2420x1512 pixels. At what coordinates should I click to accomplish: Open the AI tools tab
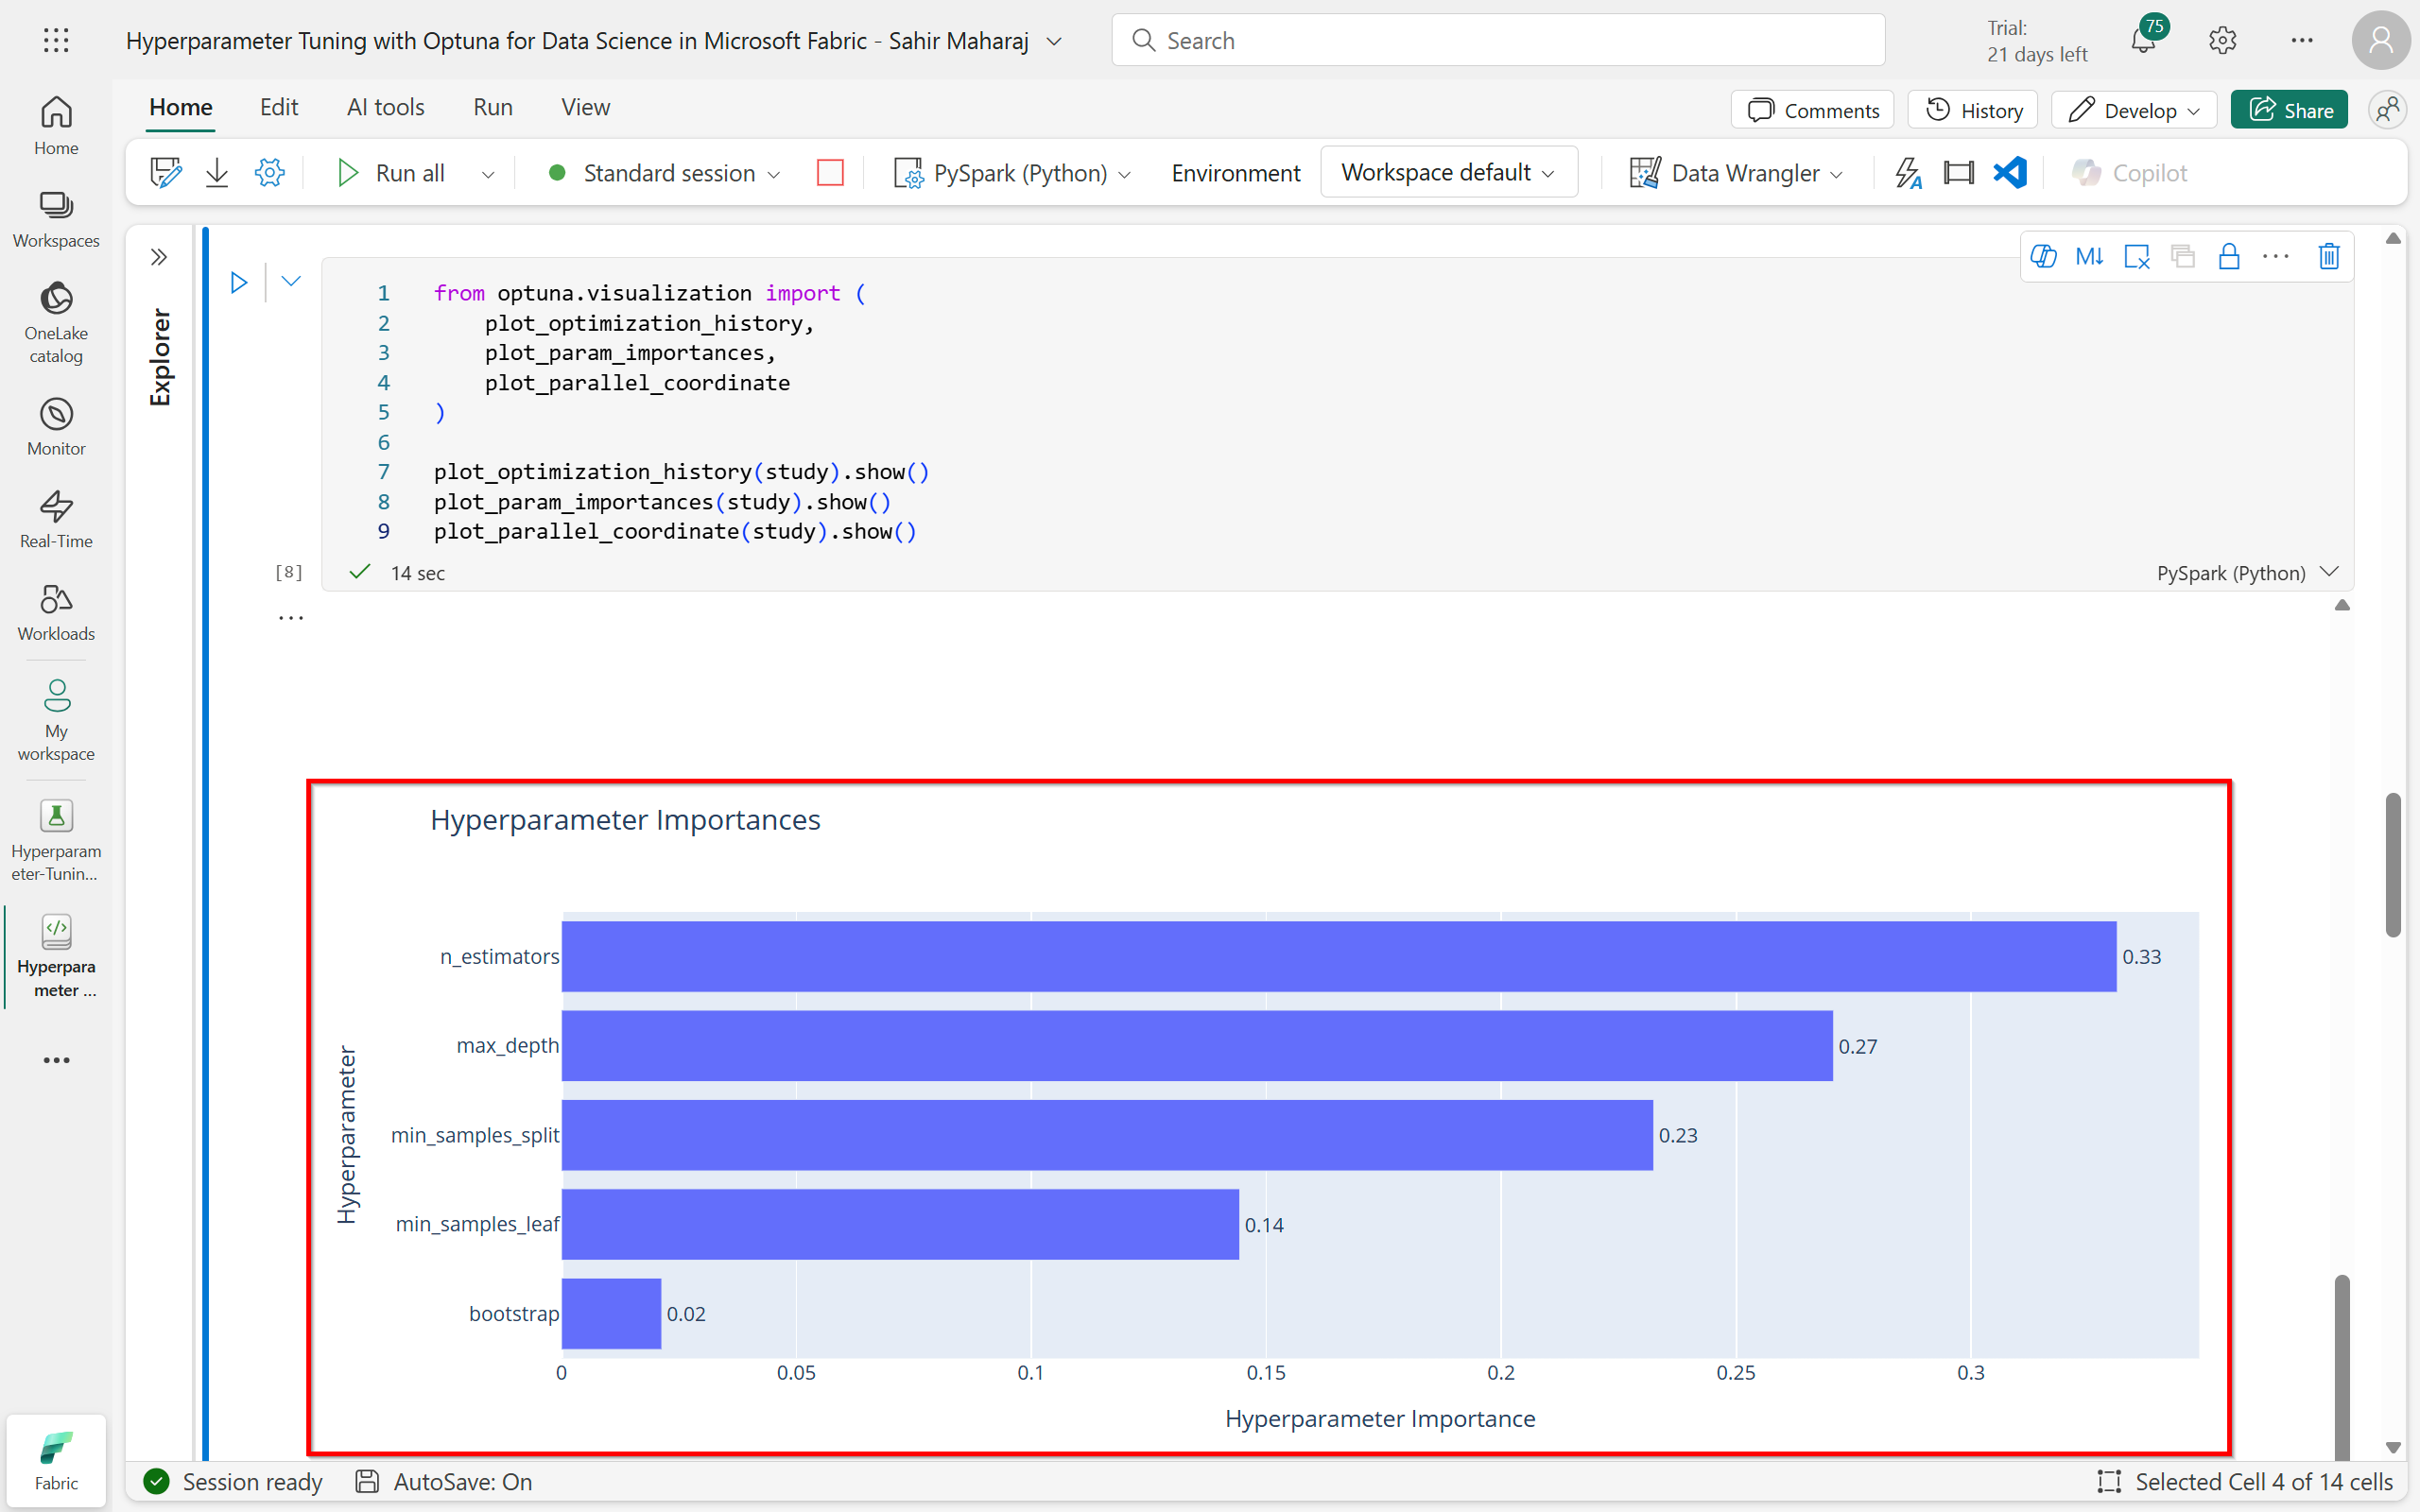pyautogui.click(x=386, y=107)
